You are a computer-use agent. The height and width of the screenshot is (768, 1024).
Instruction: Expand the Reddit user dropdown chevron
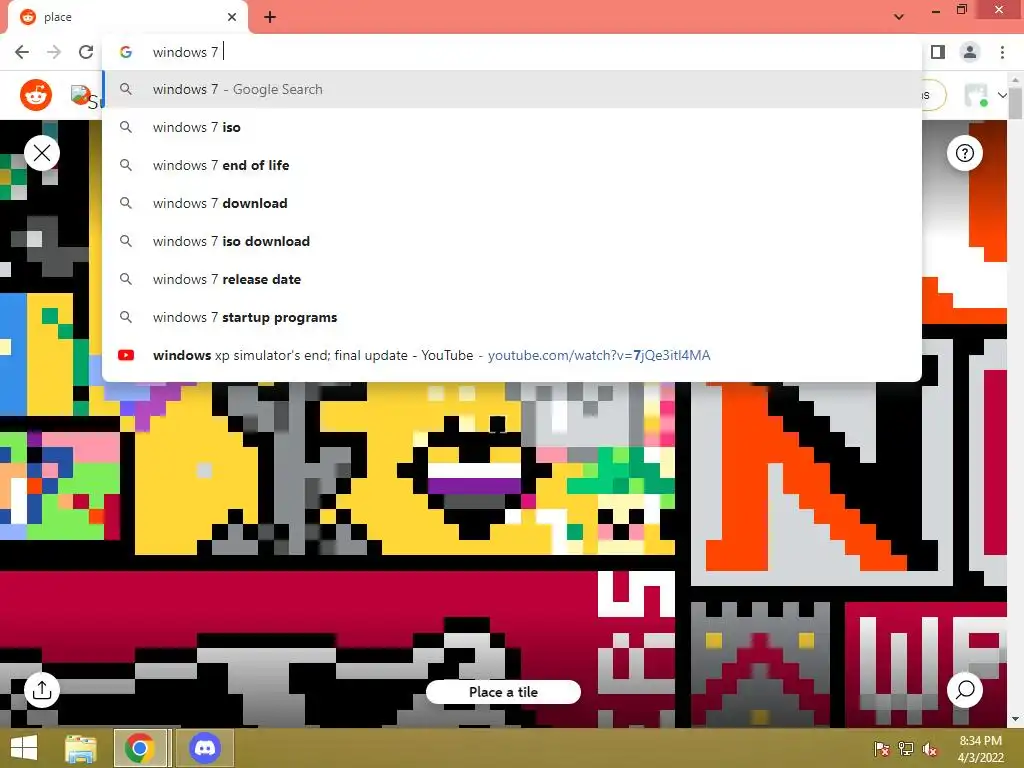pyautogui.click(x=1002, y=95)
